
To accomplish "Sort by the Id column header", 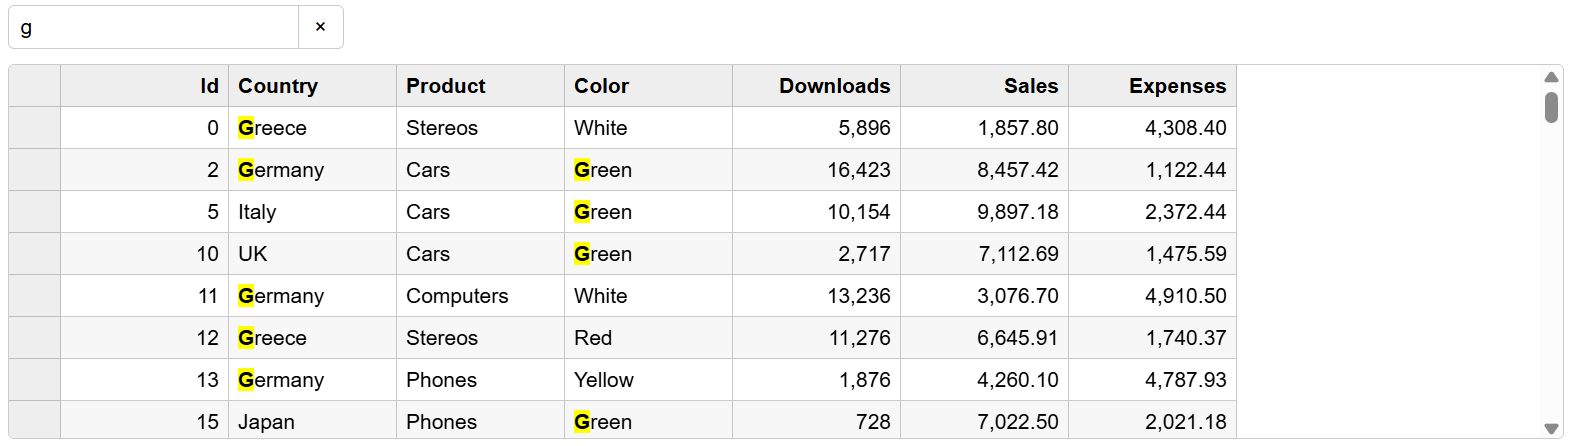I will (145, 86).
